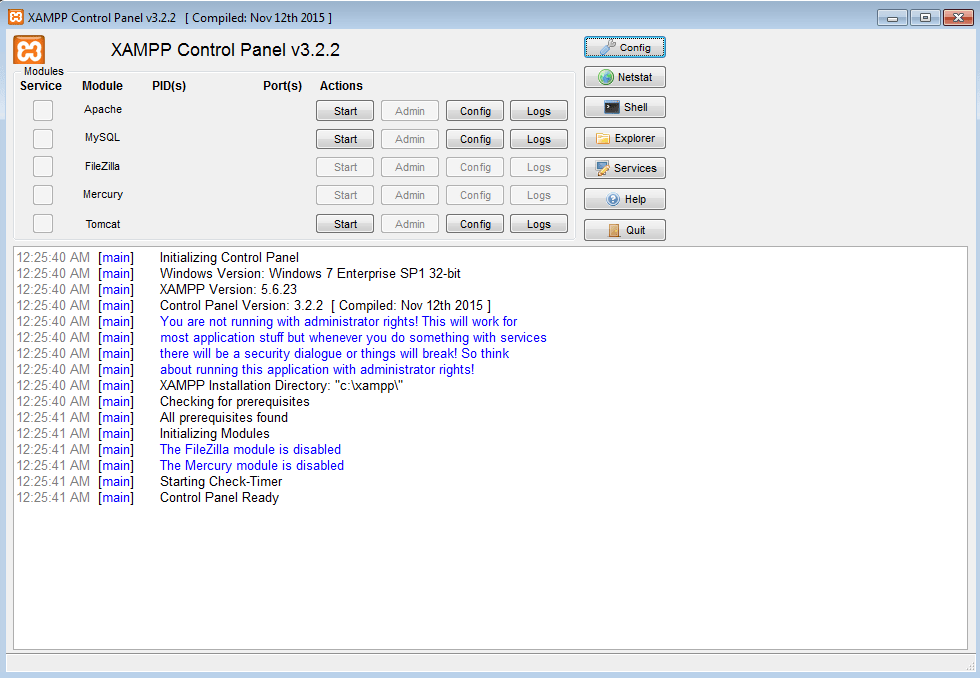Enable the Apache service checkbox
This screenshot has height=678, width=980.
click(x=42, y=110)
